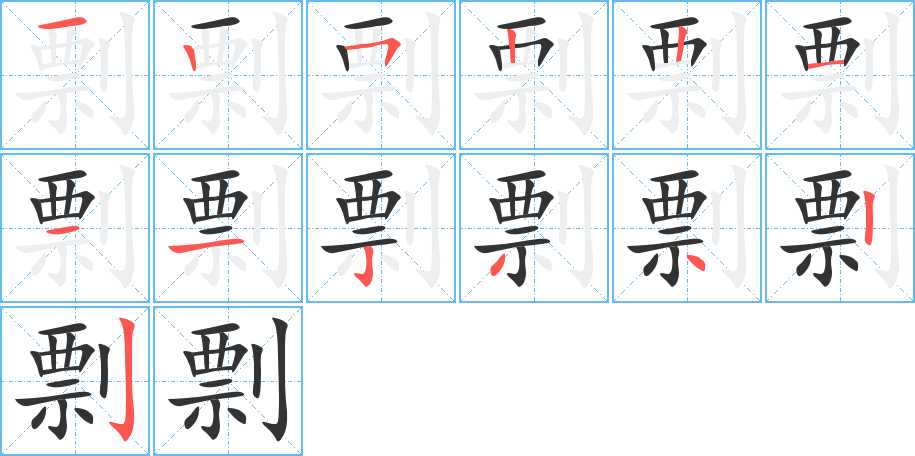Choose twelfth frame with short red knife-radical stroke
The height and width of the screenshot is (456, 915).
(840, 228)
